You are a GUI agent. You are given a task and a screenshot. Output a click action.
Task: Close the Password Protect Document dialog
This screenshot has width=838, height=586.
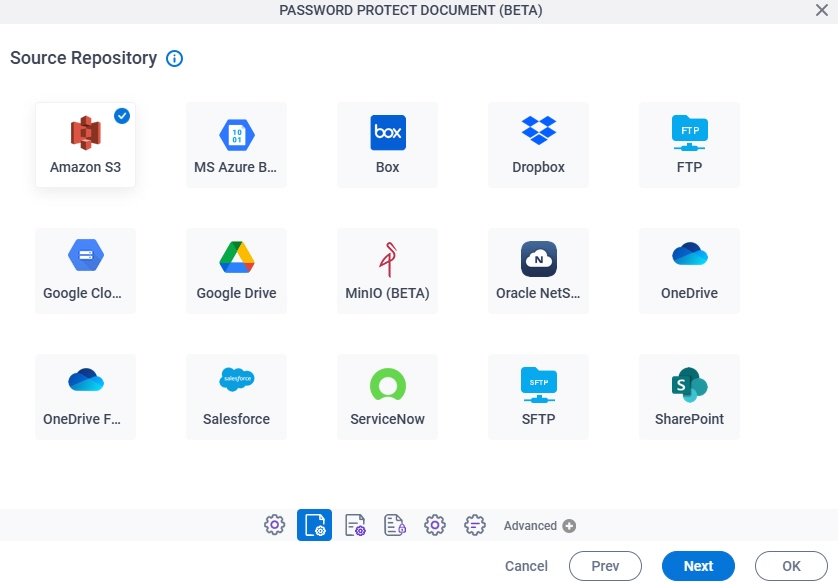pos(821,10)
